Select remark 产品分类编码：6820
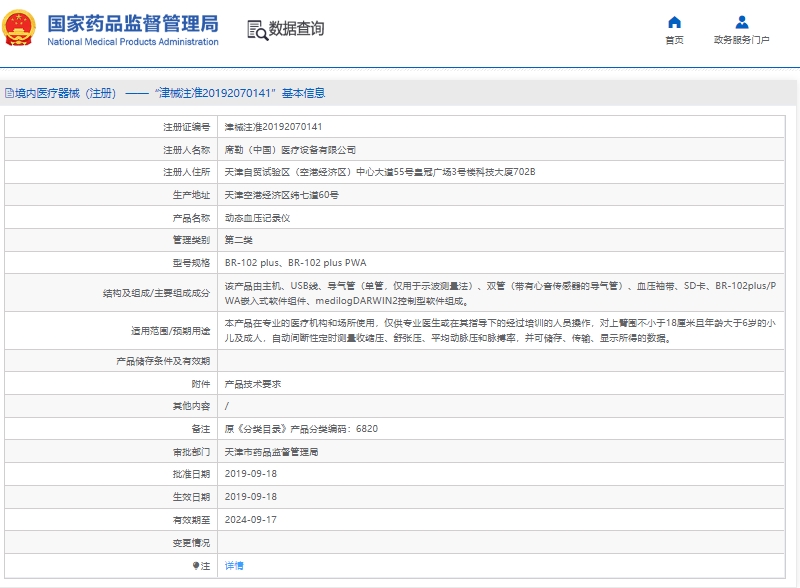800x588 pixels. click(x=334, y=429)
